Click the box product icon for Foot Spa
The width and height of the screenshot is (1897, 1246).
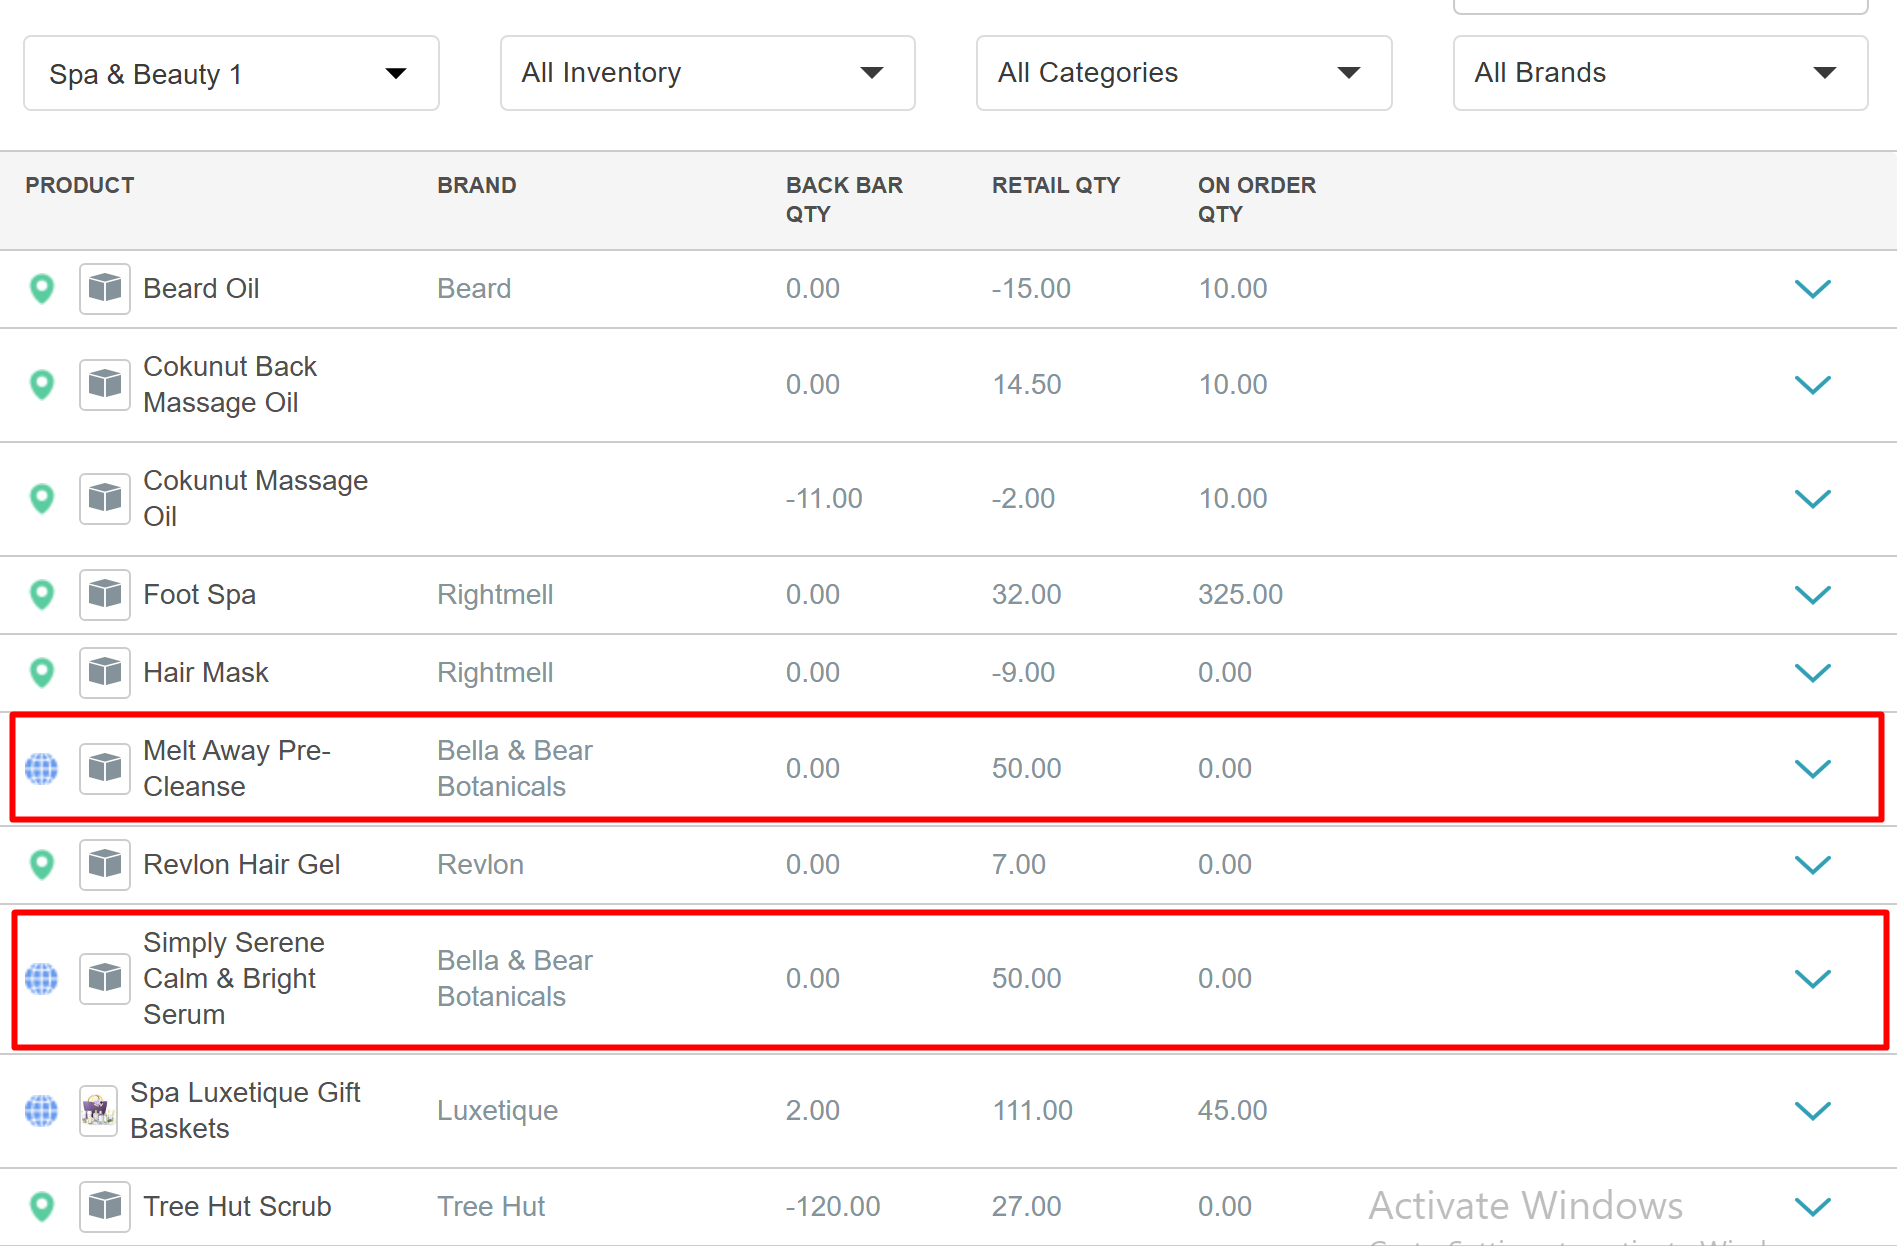tap(105, 595)
